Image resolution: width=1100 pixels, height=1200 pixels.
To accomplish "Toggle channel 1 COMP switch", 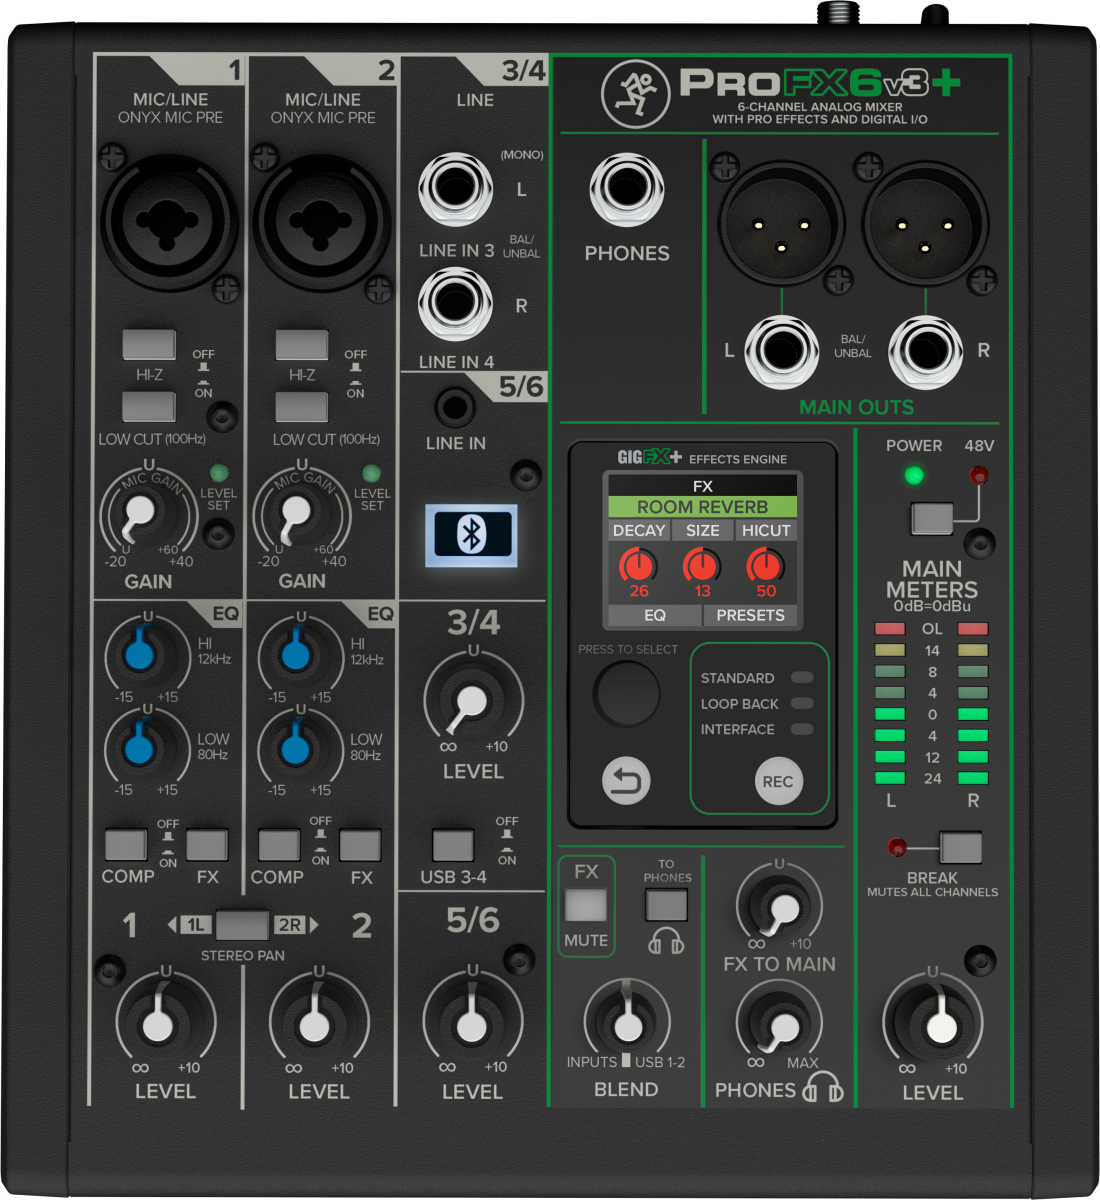I will click(126, 845).
